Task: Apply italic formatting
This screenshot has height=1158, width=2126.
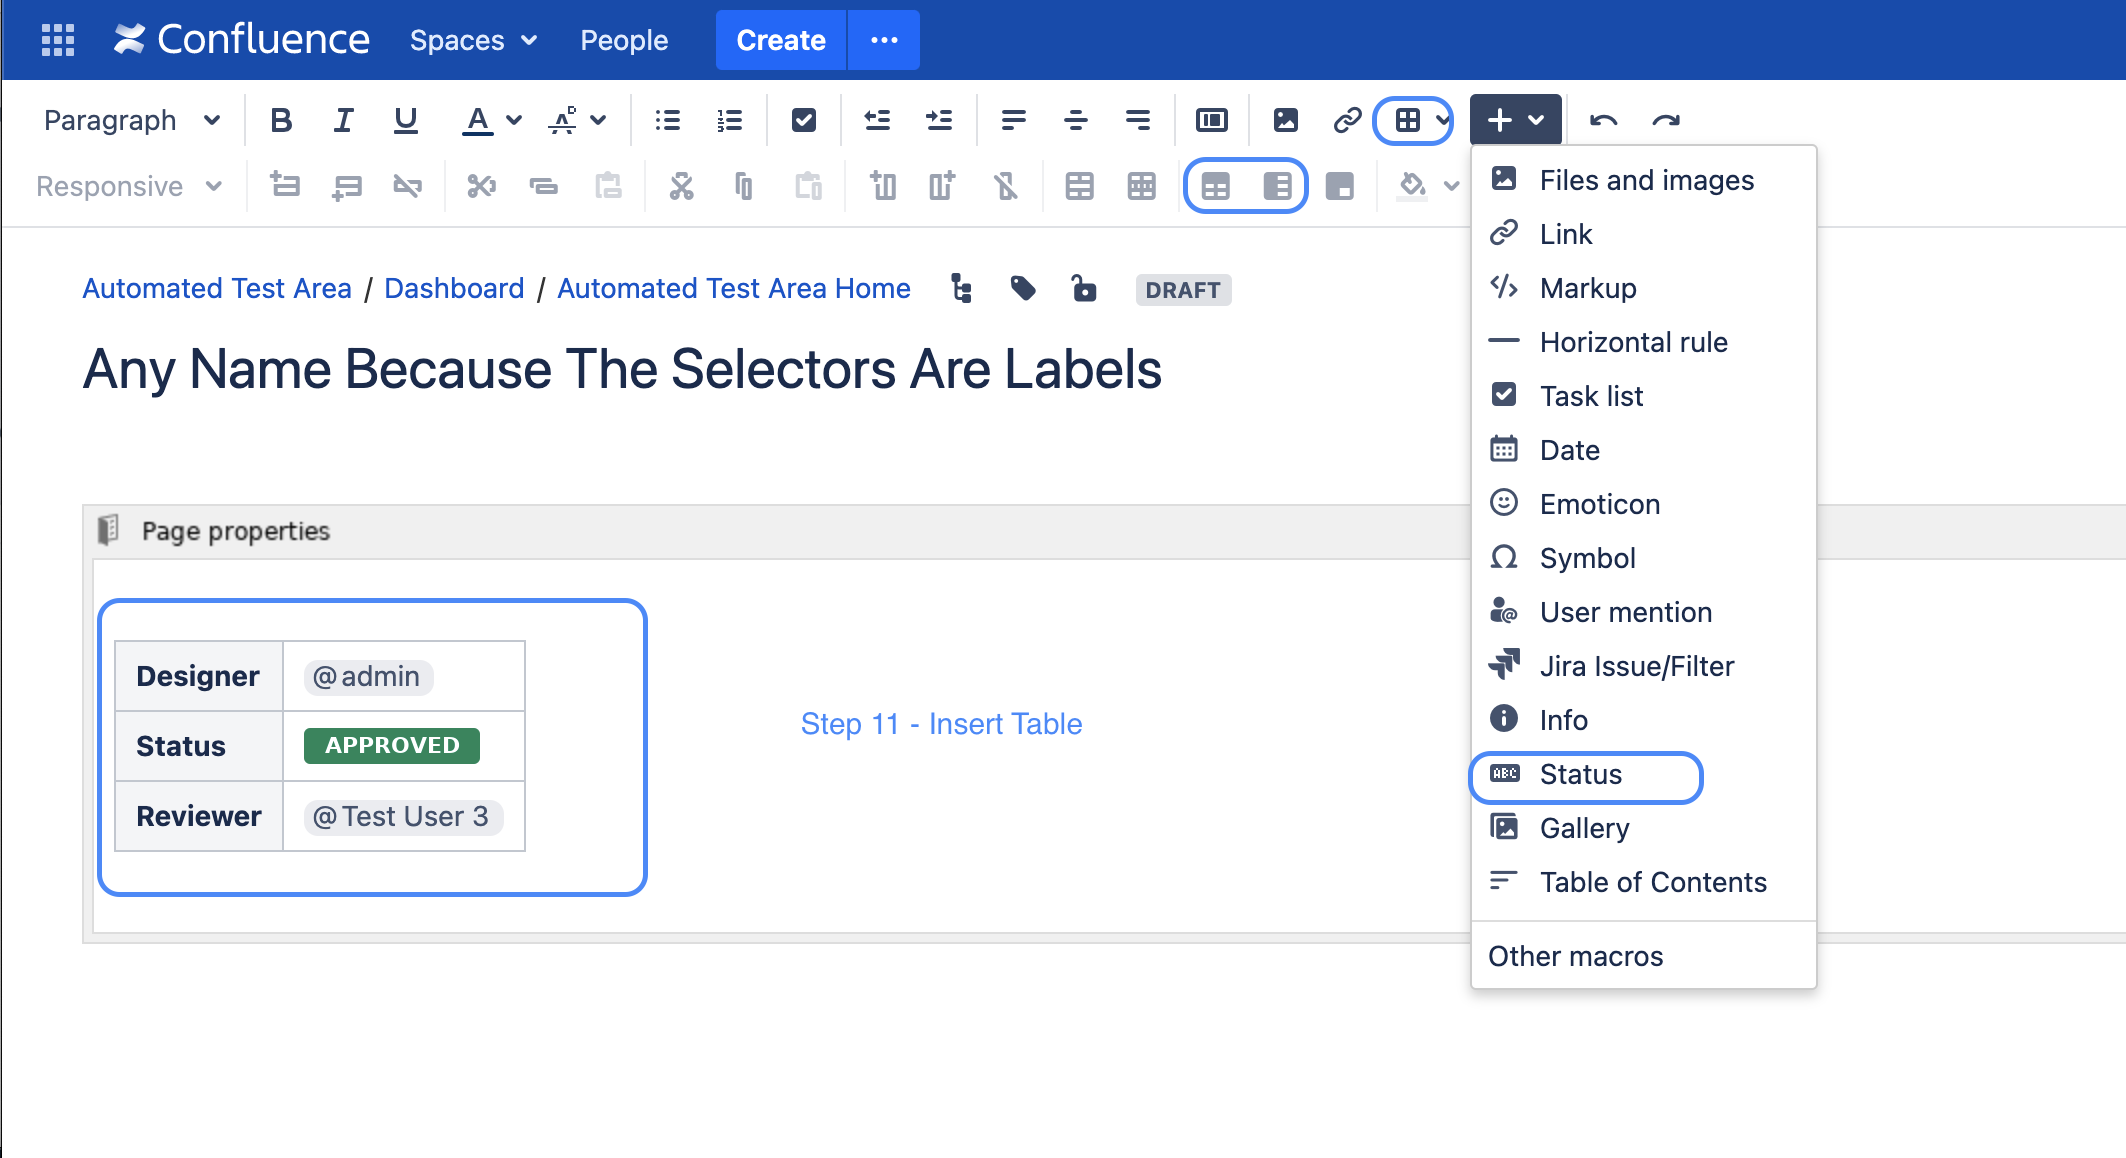Action: tap(343, 120)
